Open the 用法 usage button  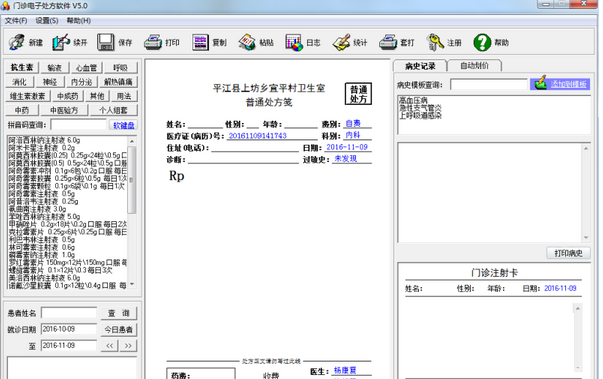click(124, 96)
